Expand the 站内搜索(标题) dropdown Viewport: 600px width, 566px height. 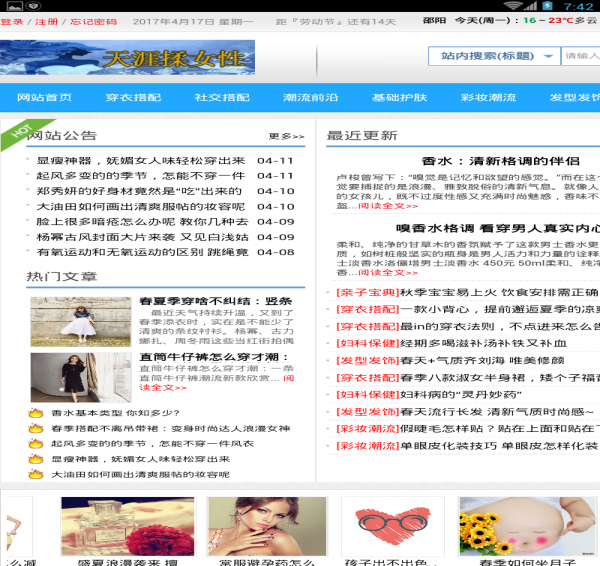click(494, 56)
